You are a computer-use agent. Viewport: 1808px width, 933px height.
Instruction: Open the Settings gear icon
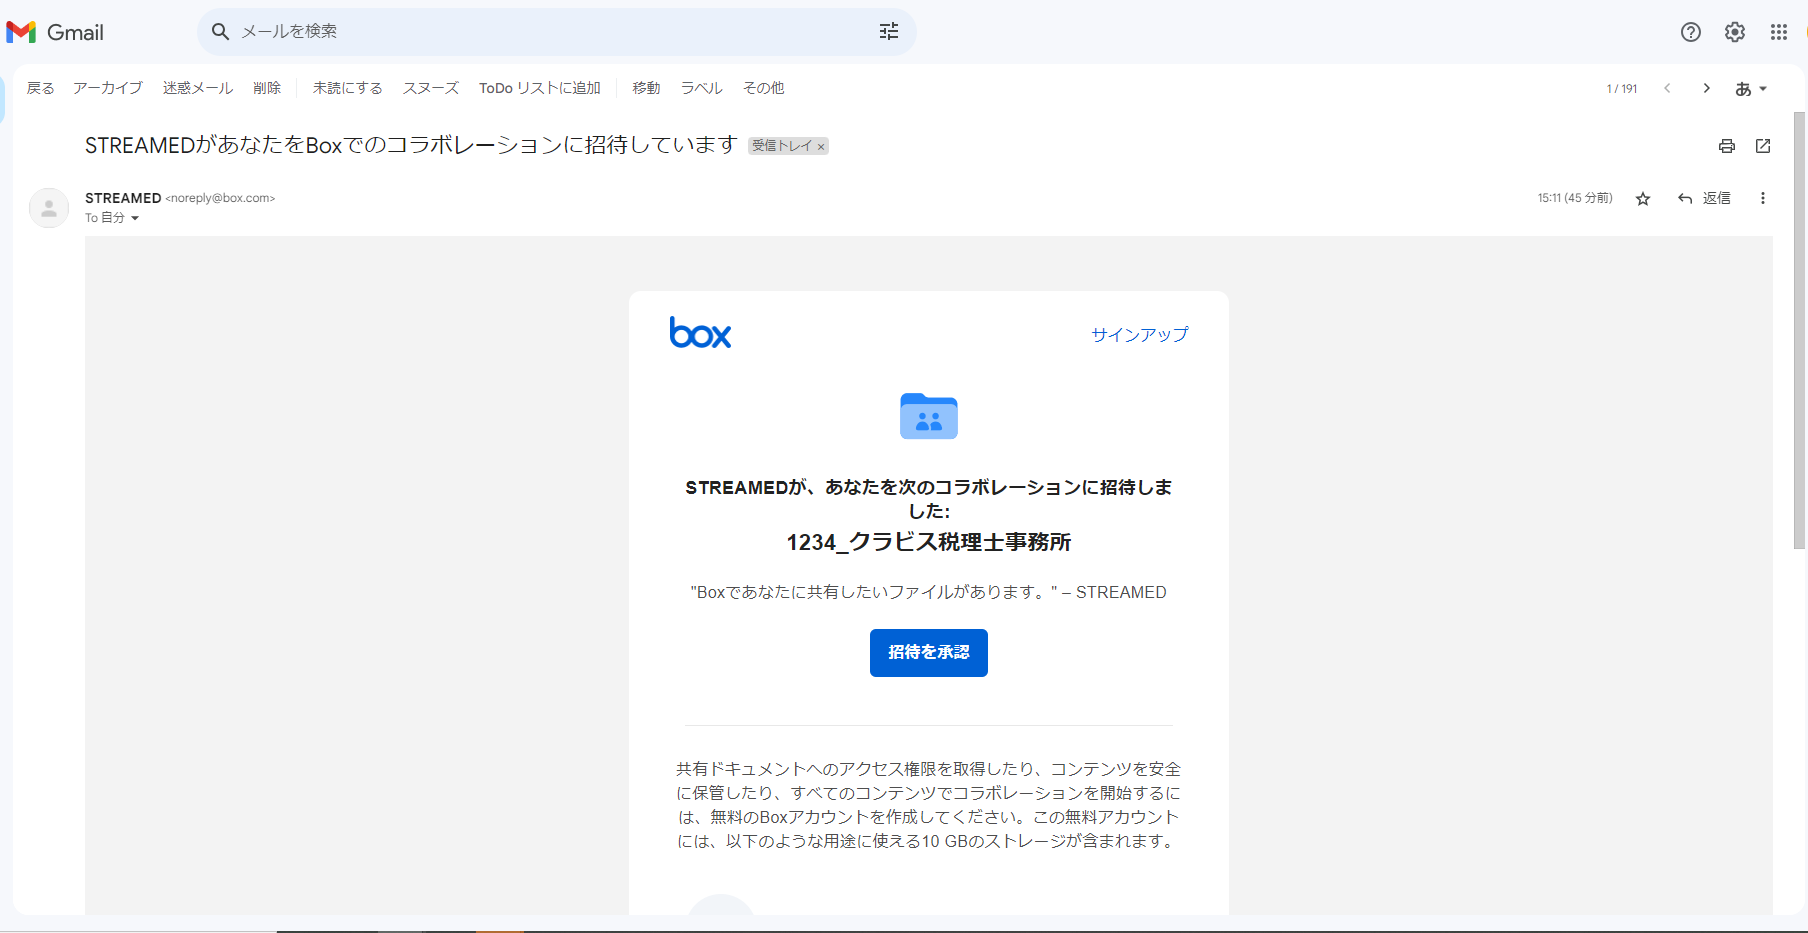(1735, 32)
